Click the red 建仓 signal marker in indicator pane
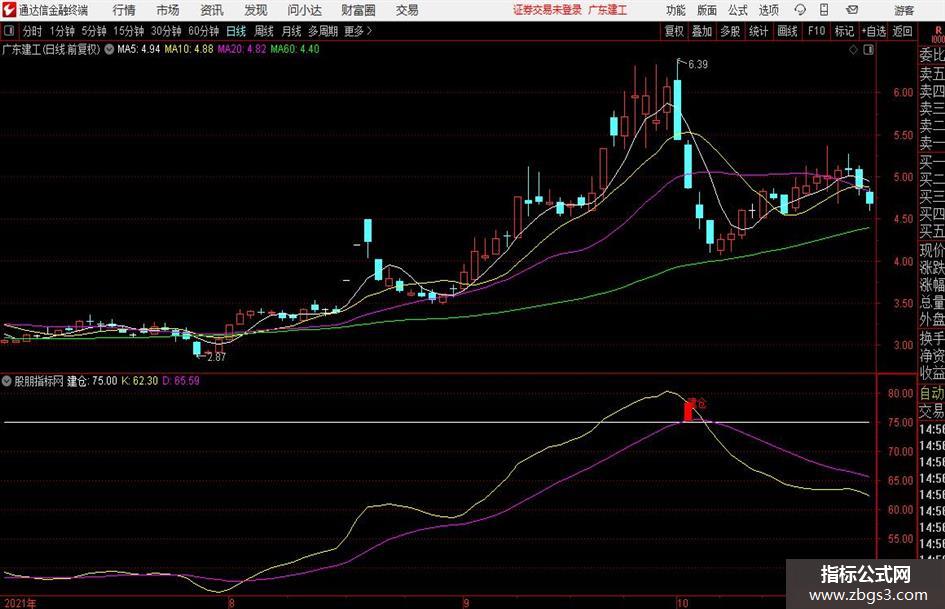Screen dimensions: 945x609 click(x=694, y=408)
